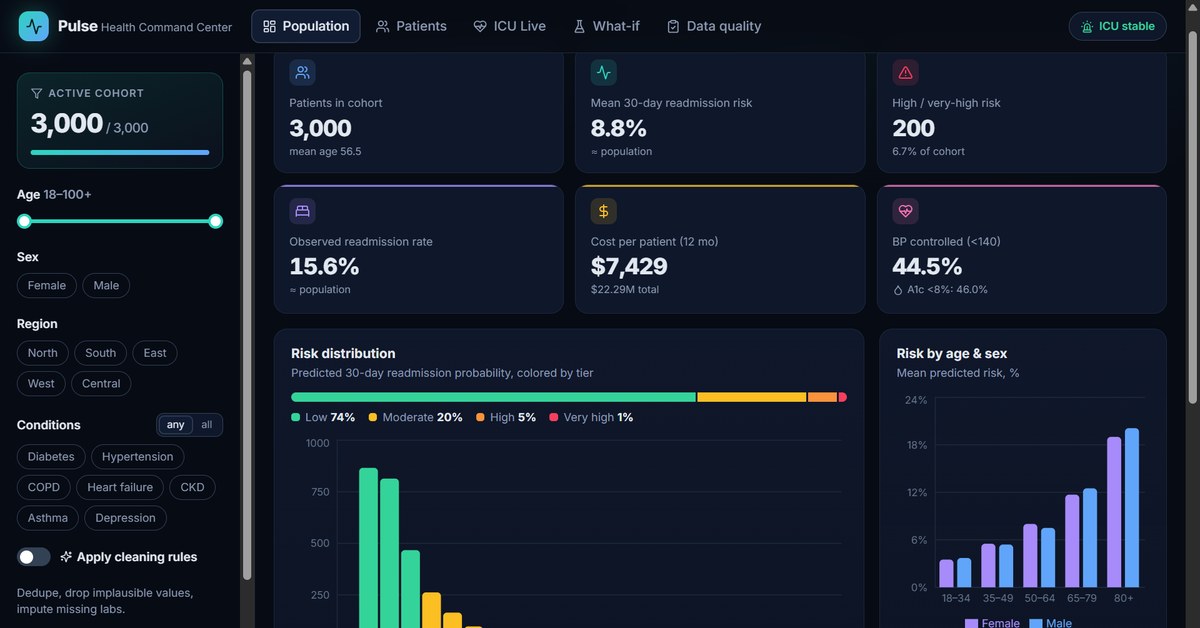
Task: Open the What-if tab
Action: 606,26
